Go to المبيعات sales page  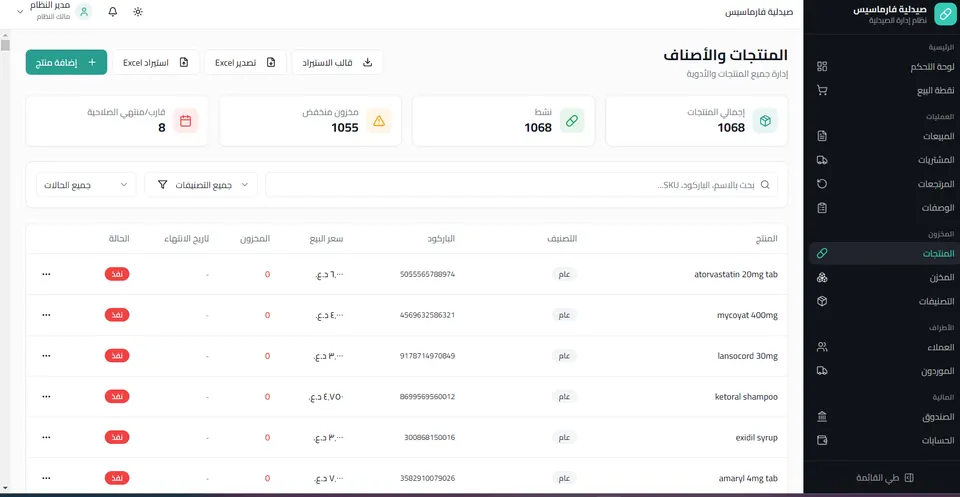tap(883, 136)
